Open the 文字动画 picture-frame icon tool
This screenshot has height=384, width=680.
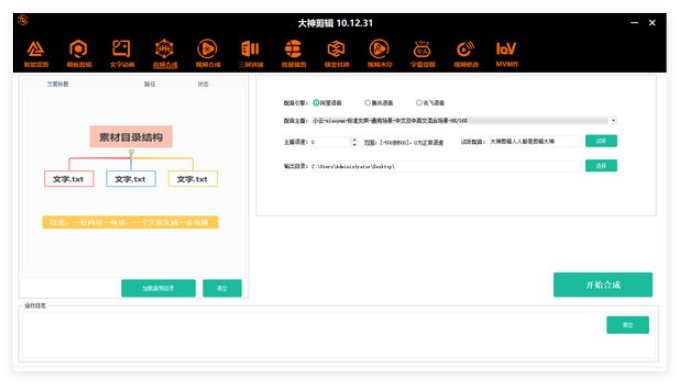coord(122,53)
